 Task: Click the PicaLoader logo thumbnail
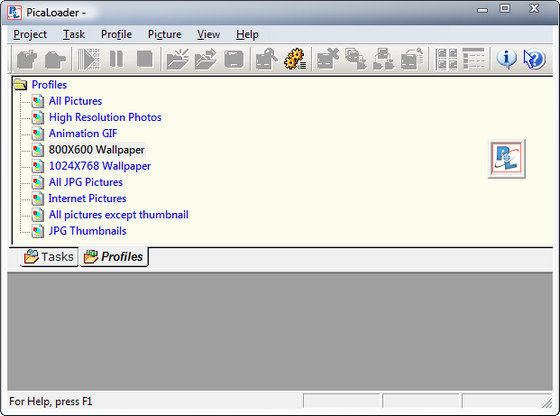click(x=506, y=159)
